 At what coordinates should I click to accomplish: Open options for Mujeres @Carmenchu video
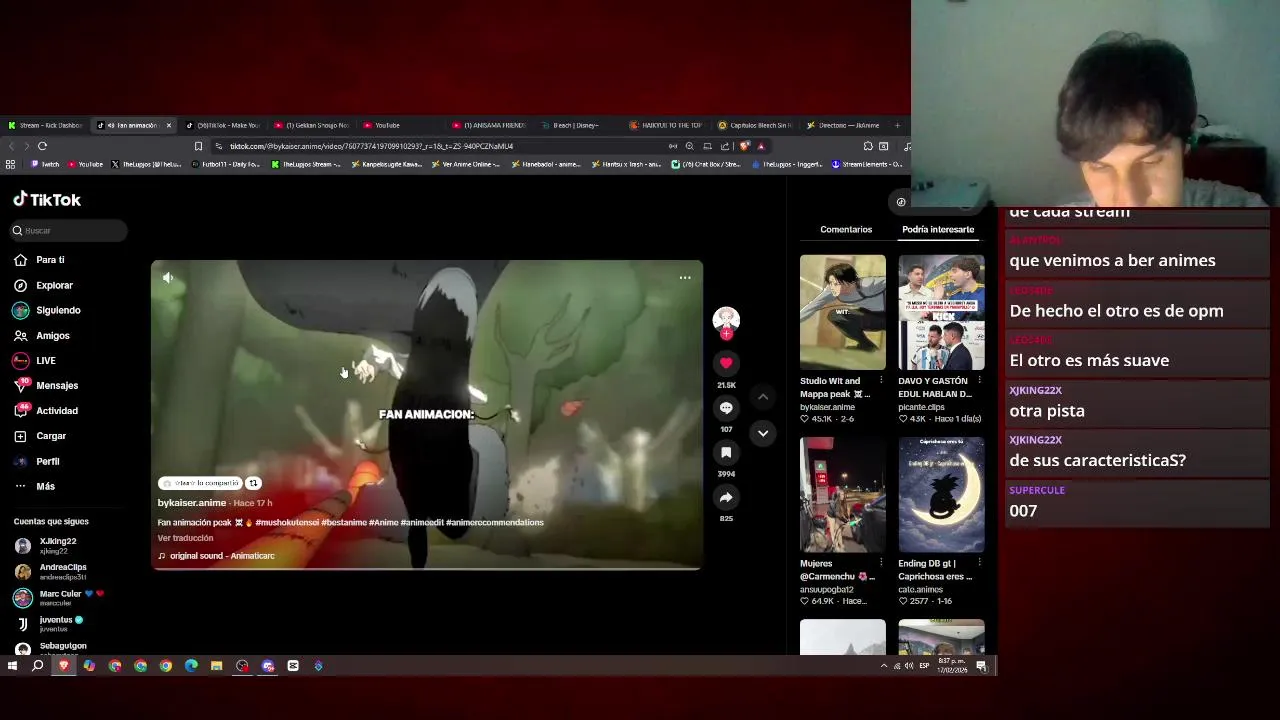point(881,563)
